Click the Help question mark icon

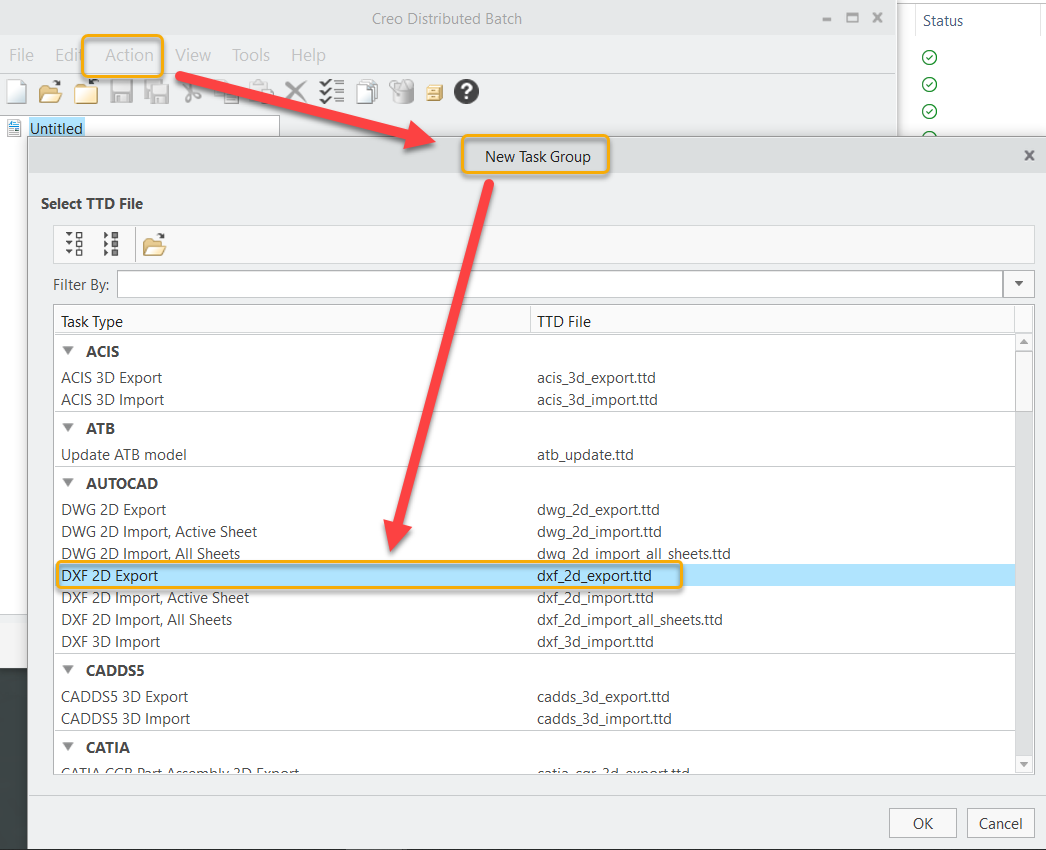pos(465,91)
